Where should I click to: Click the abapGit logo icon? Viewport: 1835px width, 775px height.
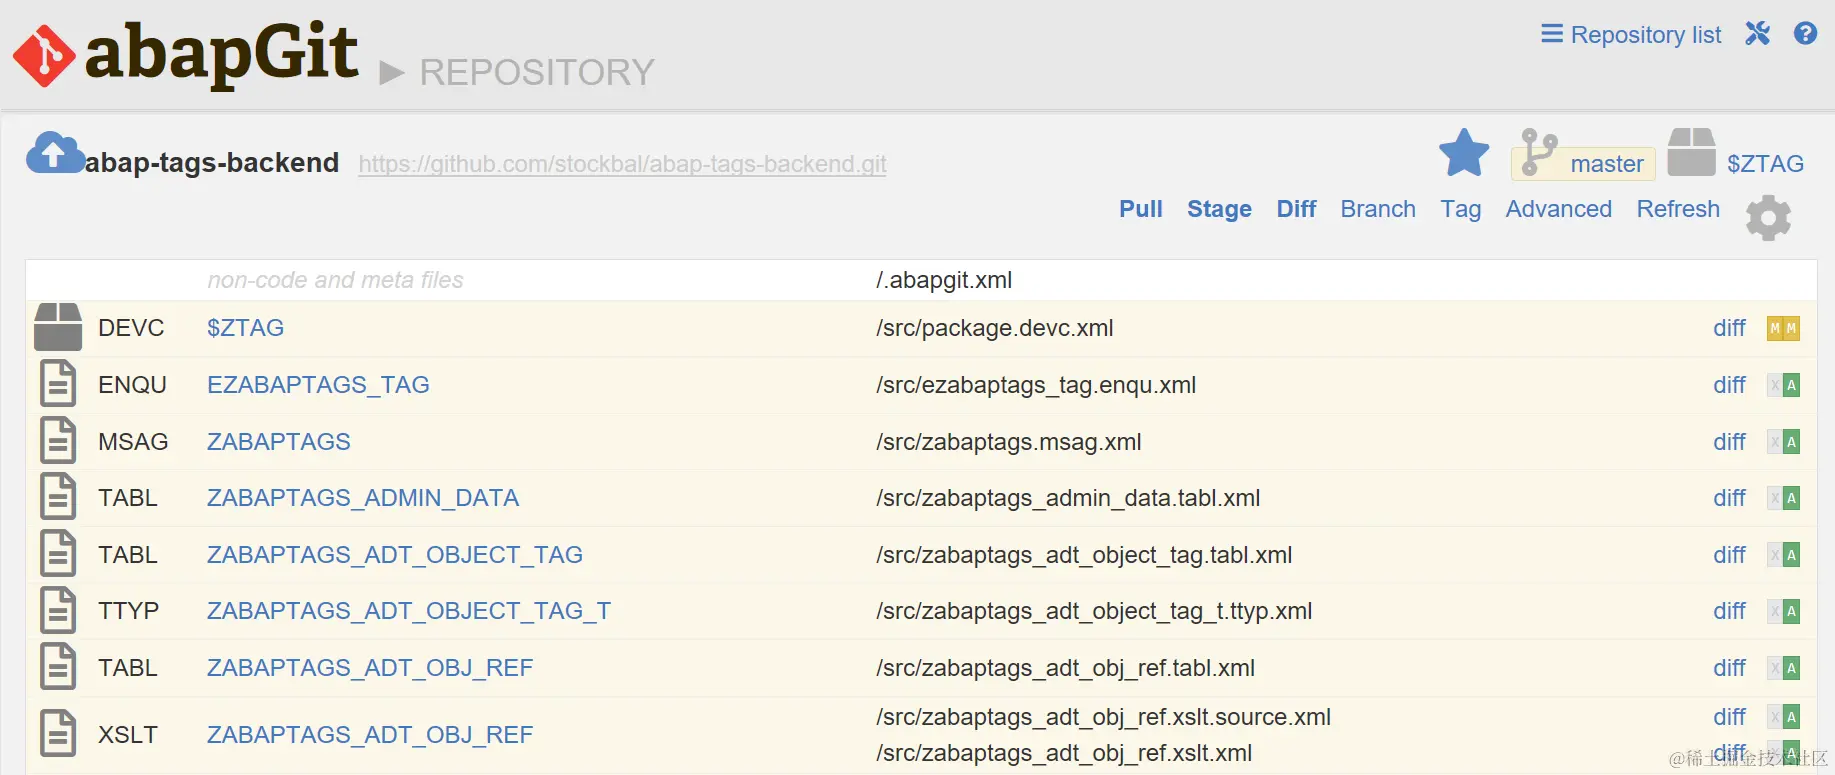click(44, 55)
